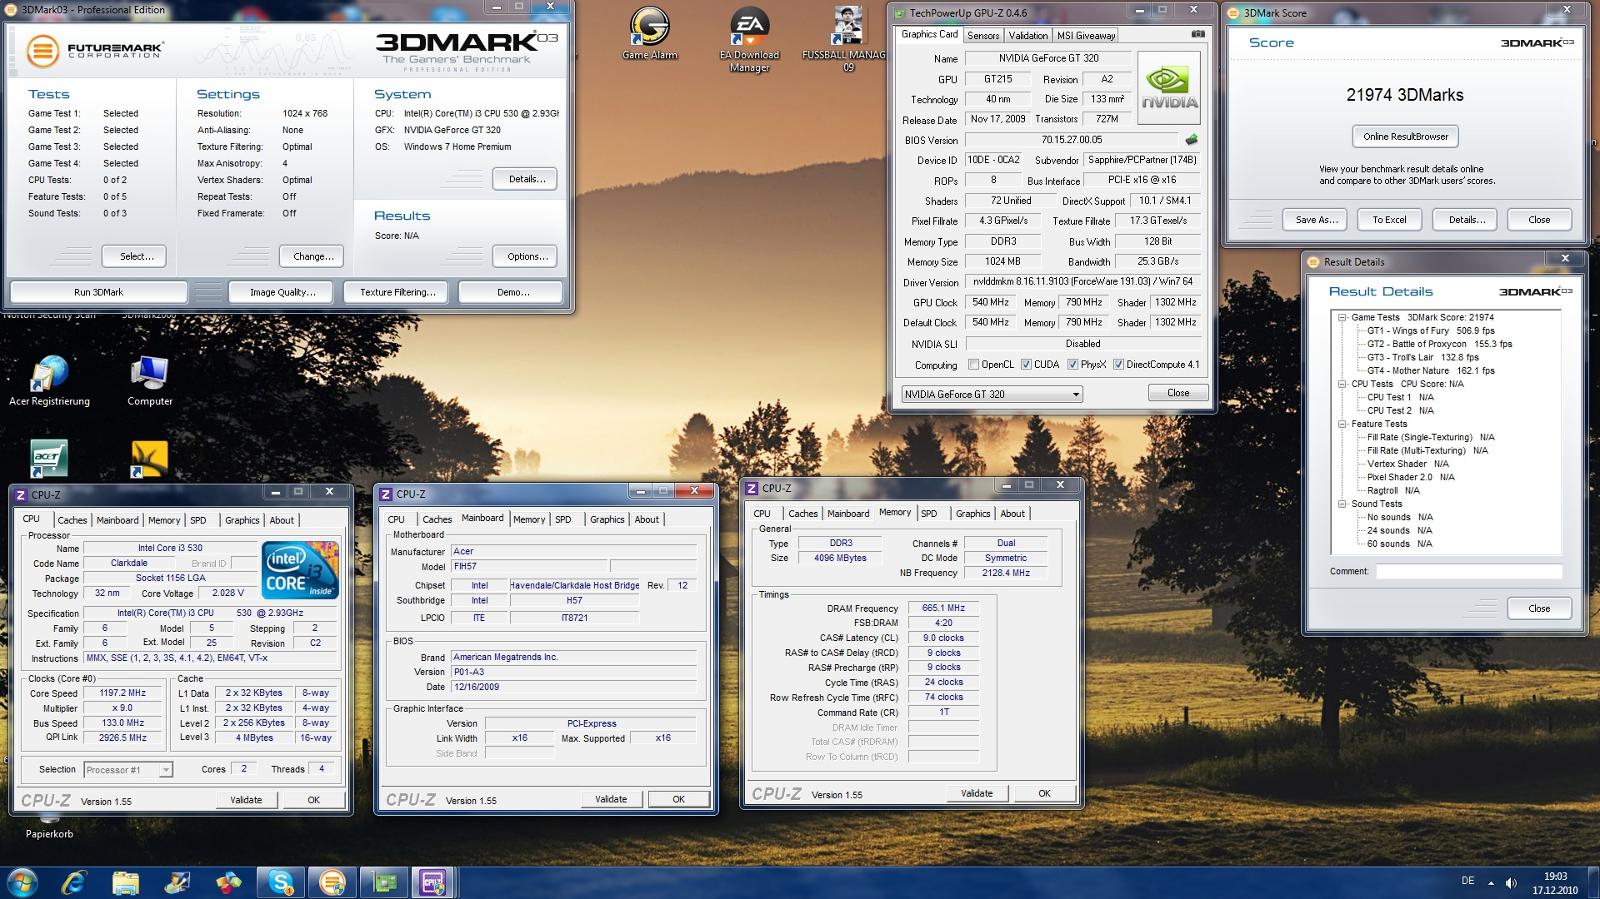
Task: Switch to CPU-Z taskbar button
Action: [x=434, y=882]
